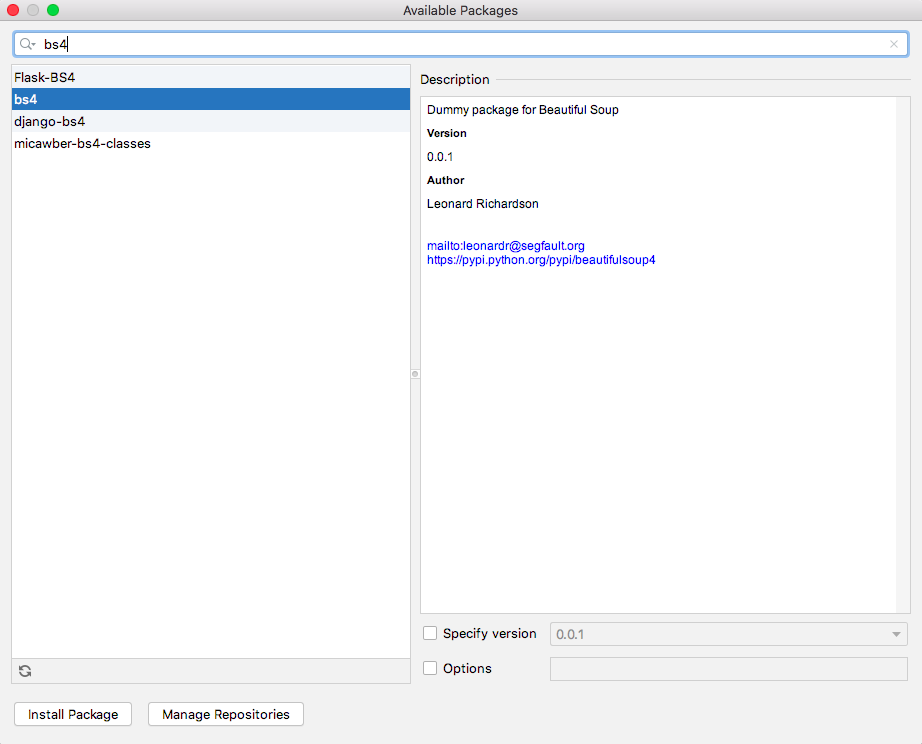Select the django-bs4 package

point(211,121)
